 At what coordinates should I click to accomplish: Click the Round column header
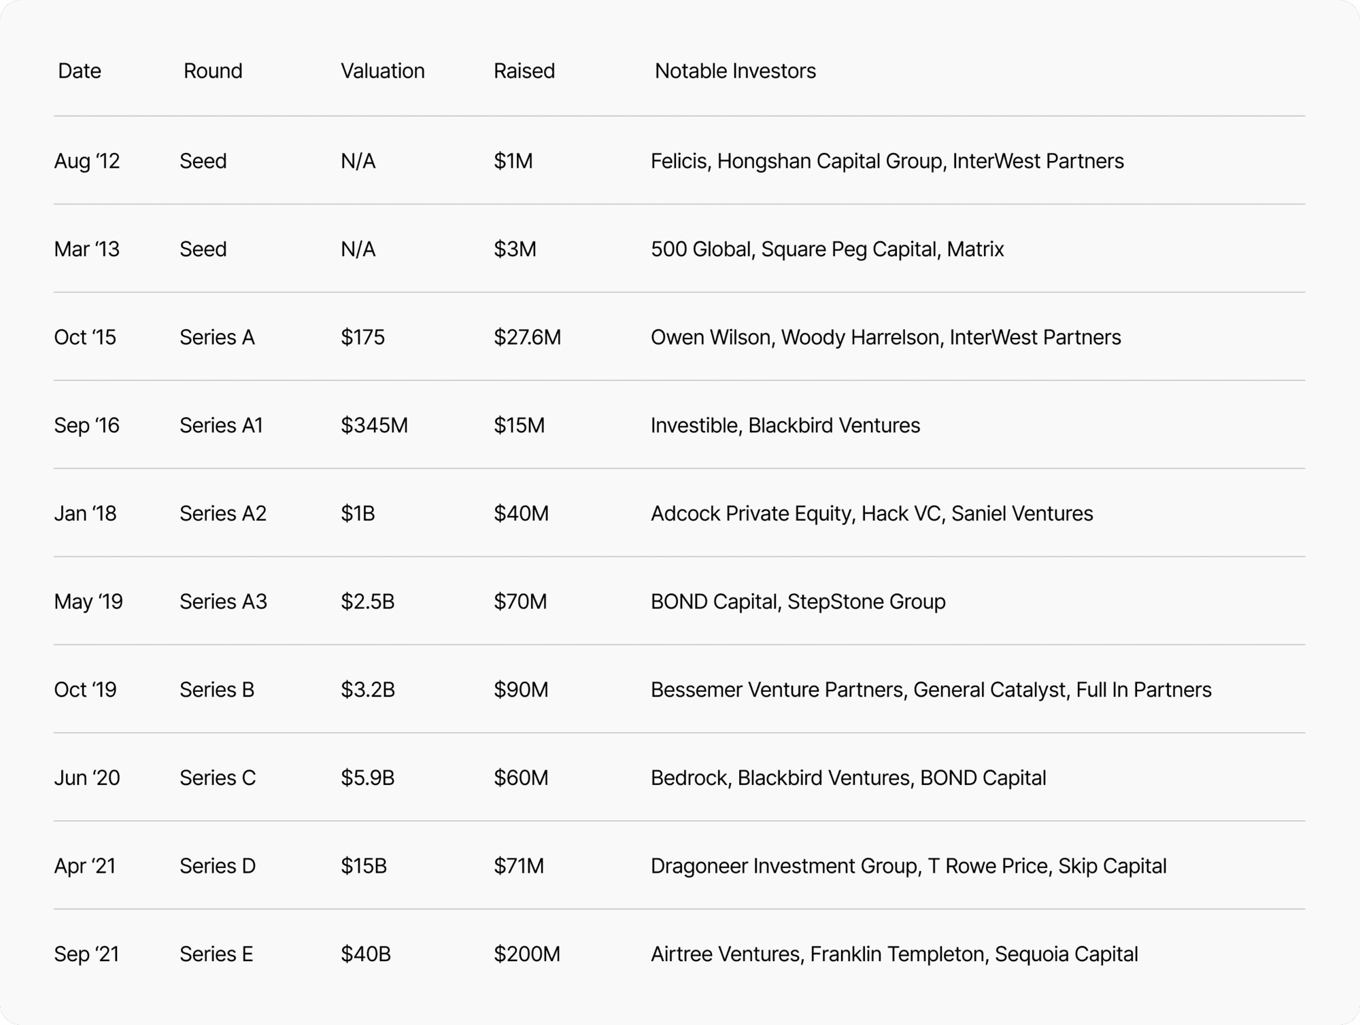click(213, 71)
